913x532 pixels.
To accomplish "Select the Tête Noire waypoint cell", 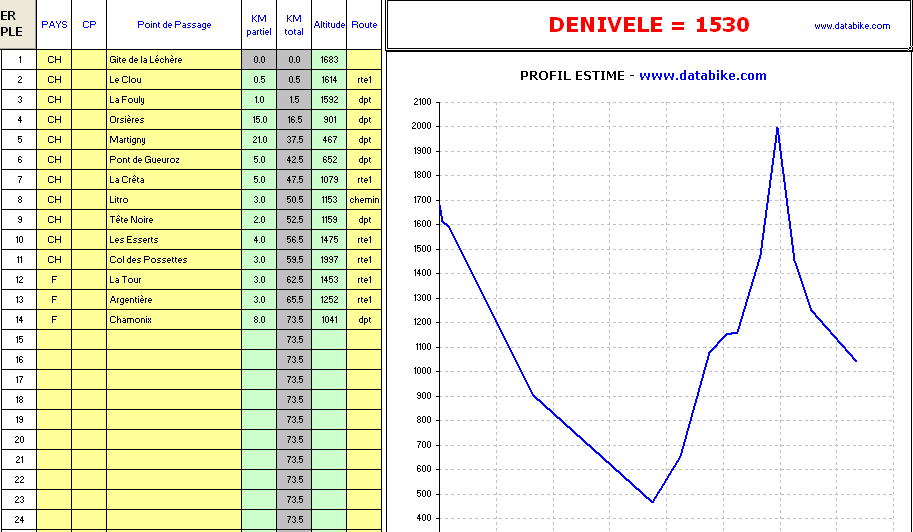I will [x=173, y=220].
